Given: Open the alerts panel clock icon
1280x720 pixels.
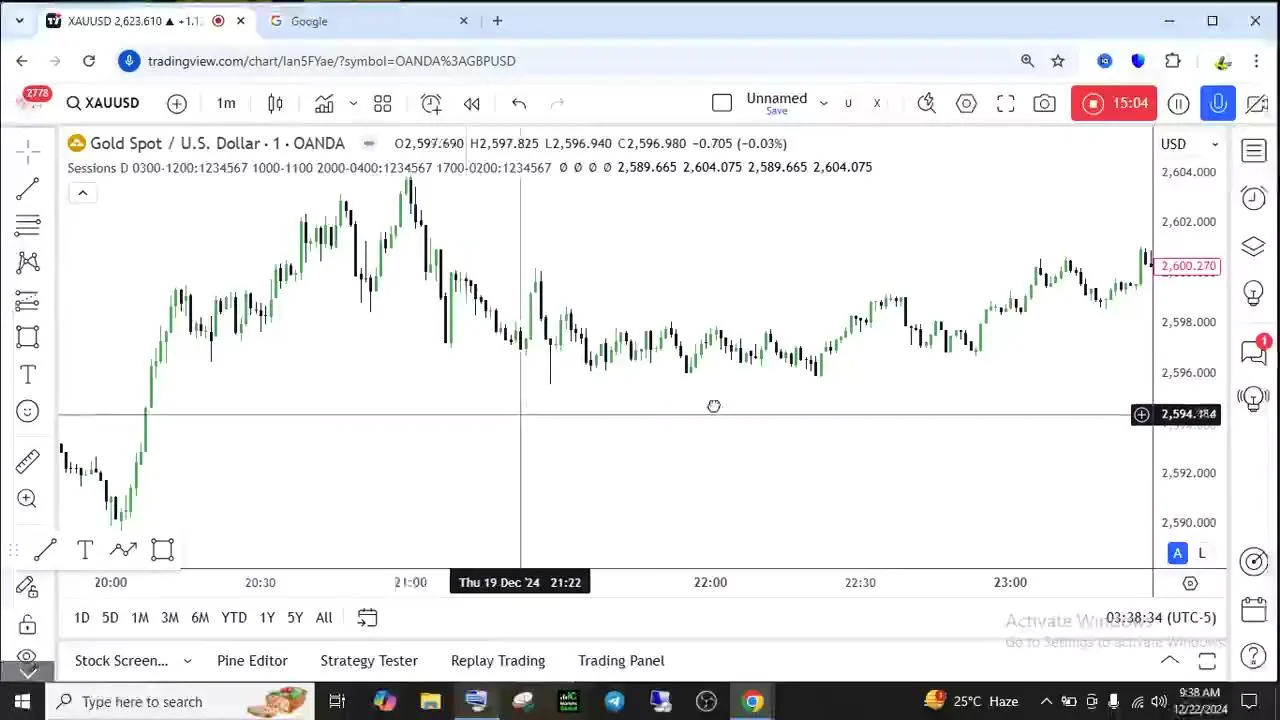Looking at the screenshot, I should pos(1254,198).
